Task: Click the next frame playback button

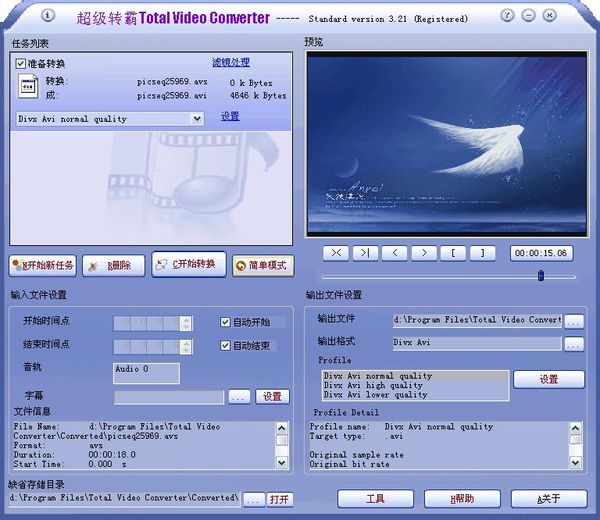Action: (x=365, y=253)
